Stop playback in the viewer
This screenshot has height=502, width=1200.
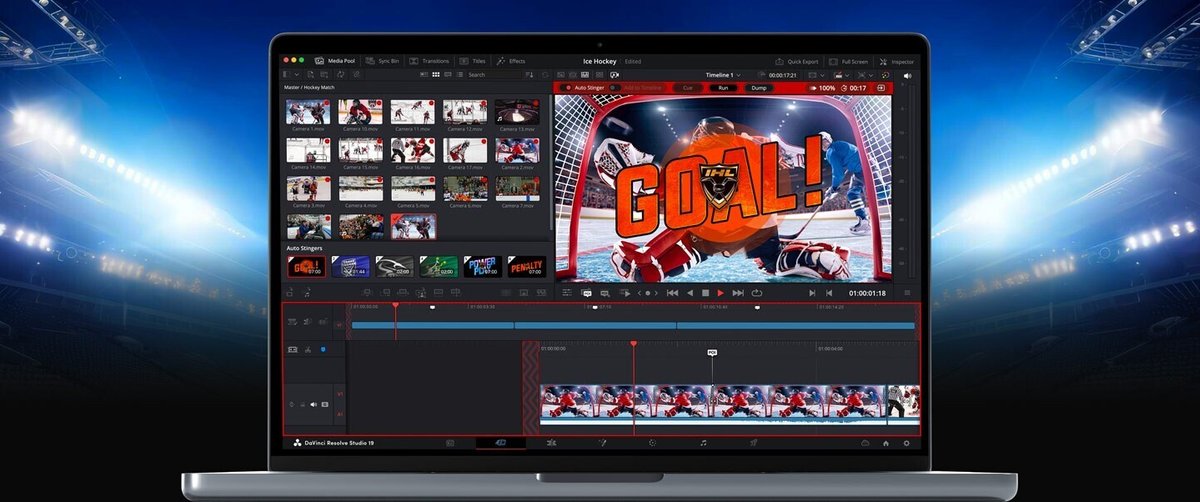705,293
